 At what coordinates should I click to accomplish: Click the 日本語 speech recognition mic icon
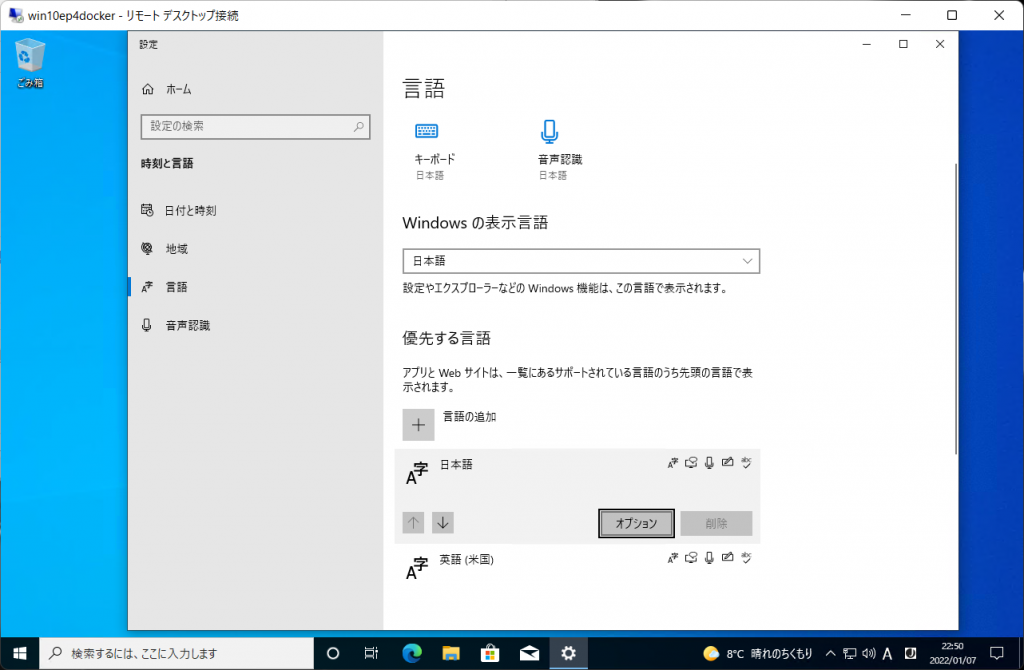pos(709,463)
